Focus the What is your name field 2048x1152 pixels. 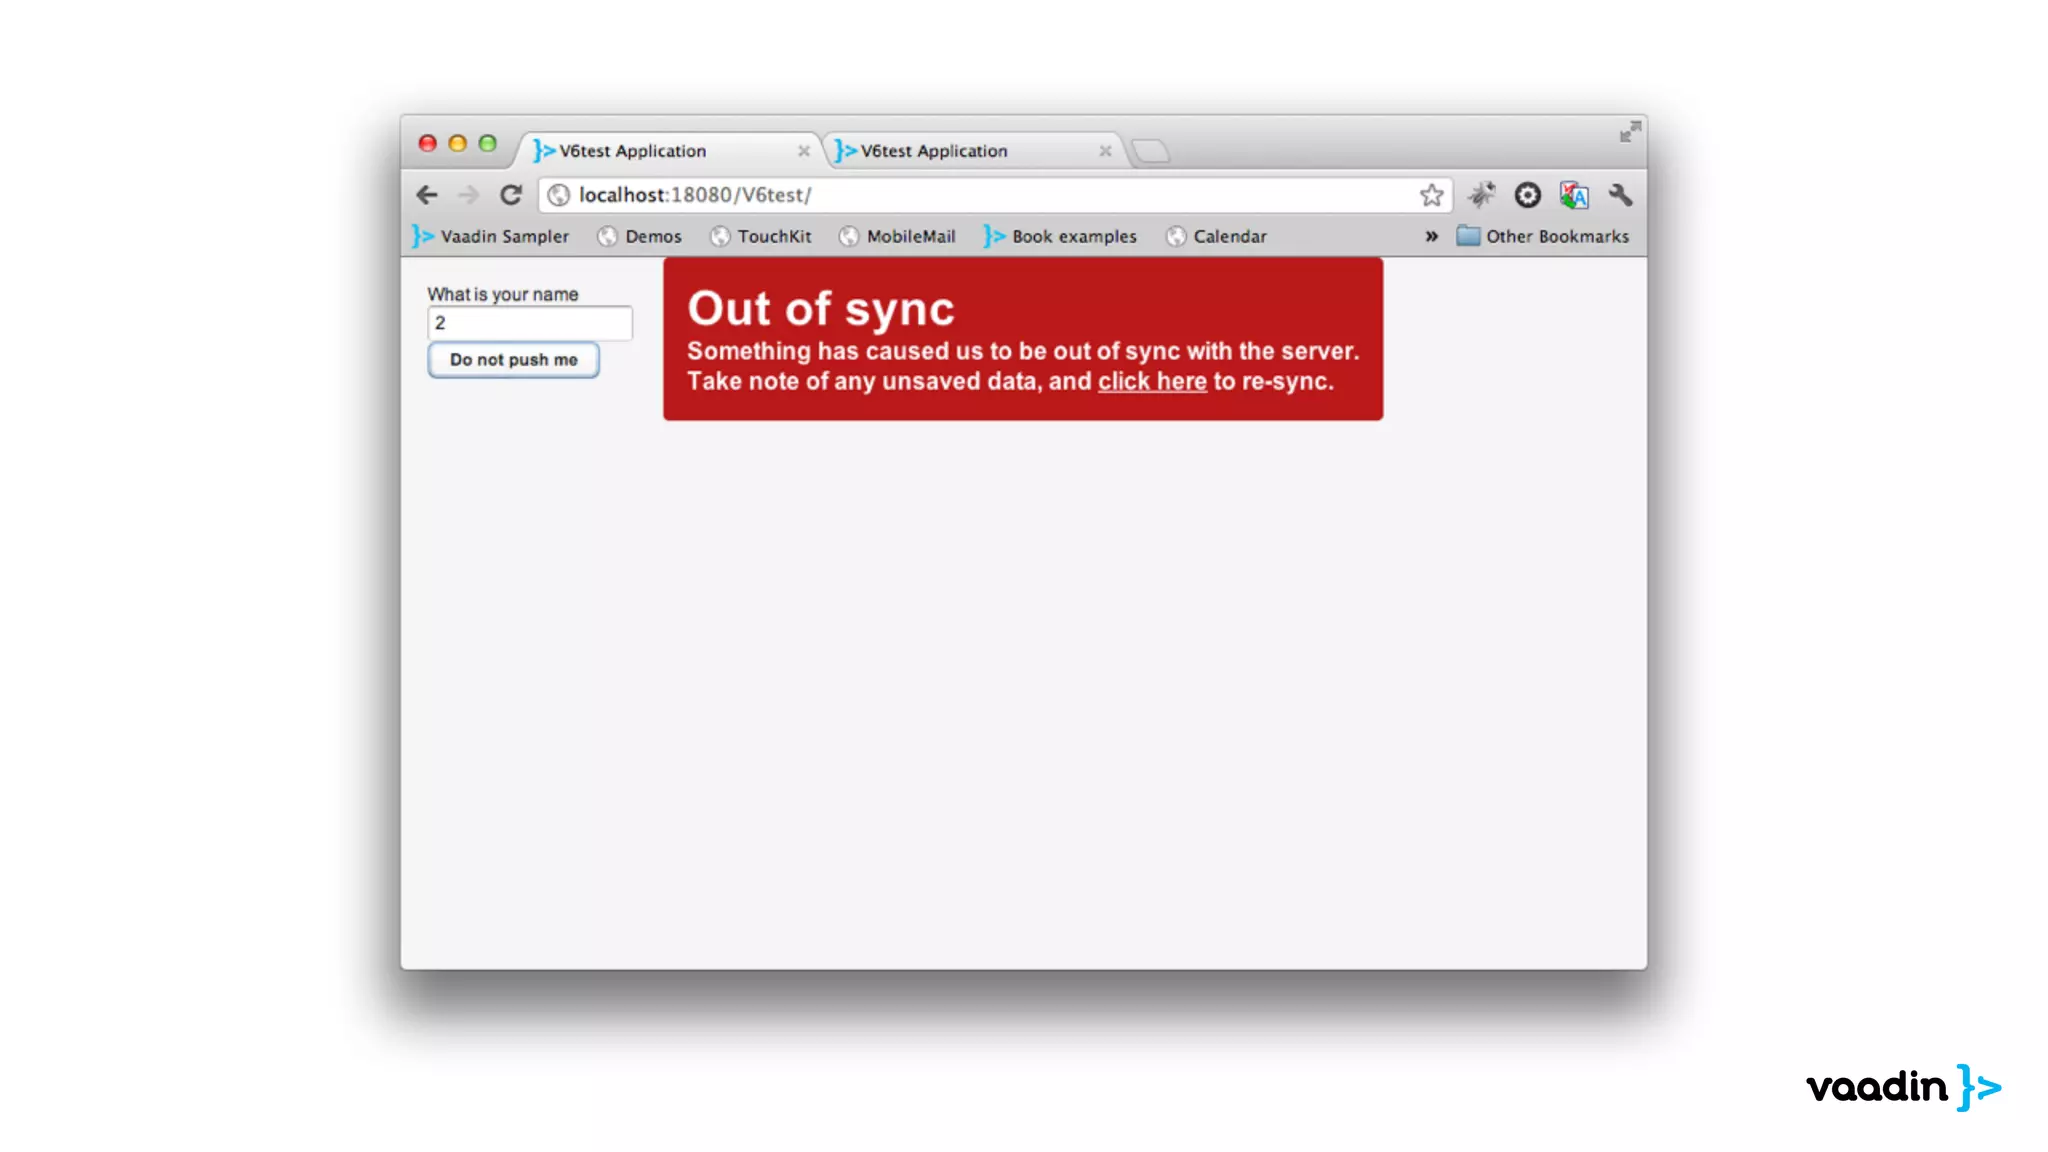click(529, 323)
